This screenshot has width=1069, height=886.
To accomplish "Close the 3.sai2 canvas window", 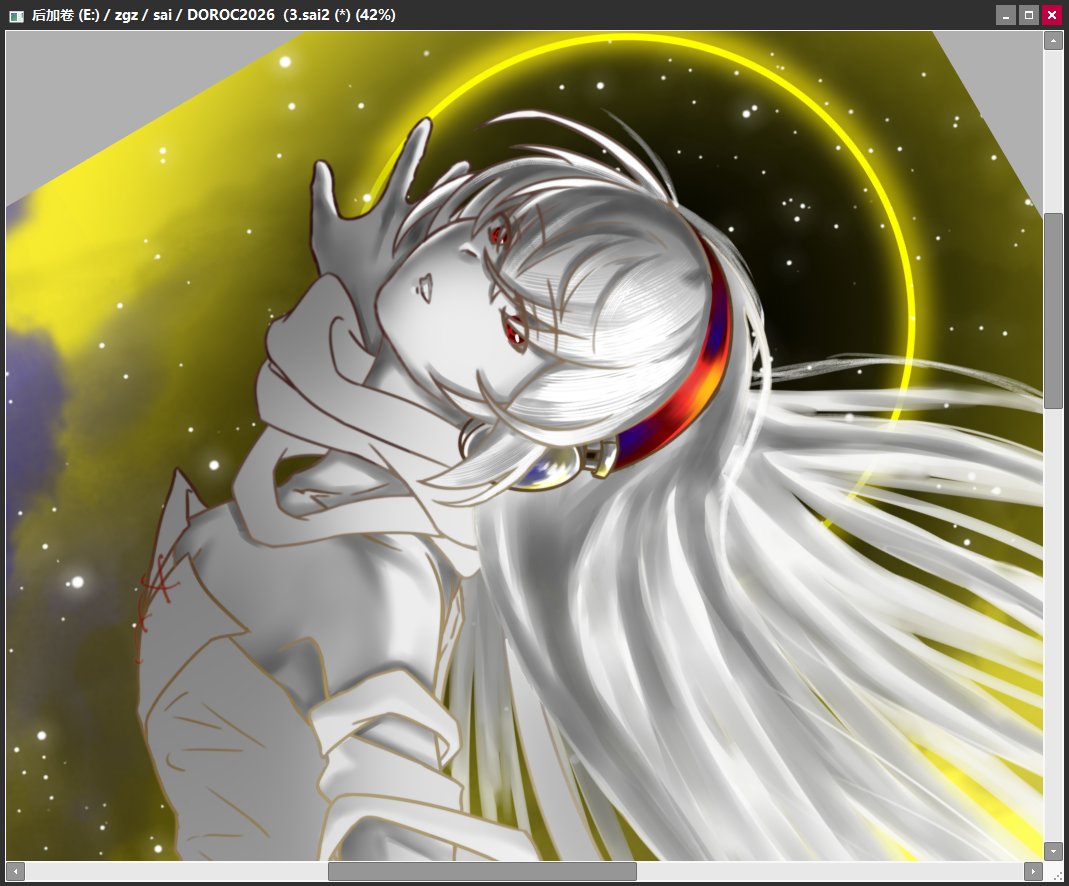I will (1052, 15).
